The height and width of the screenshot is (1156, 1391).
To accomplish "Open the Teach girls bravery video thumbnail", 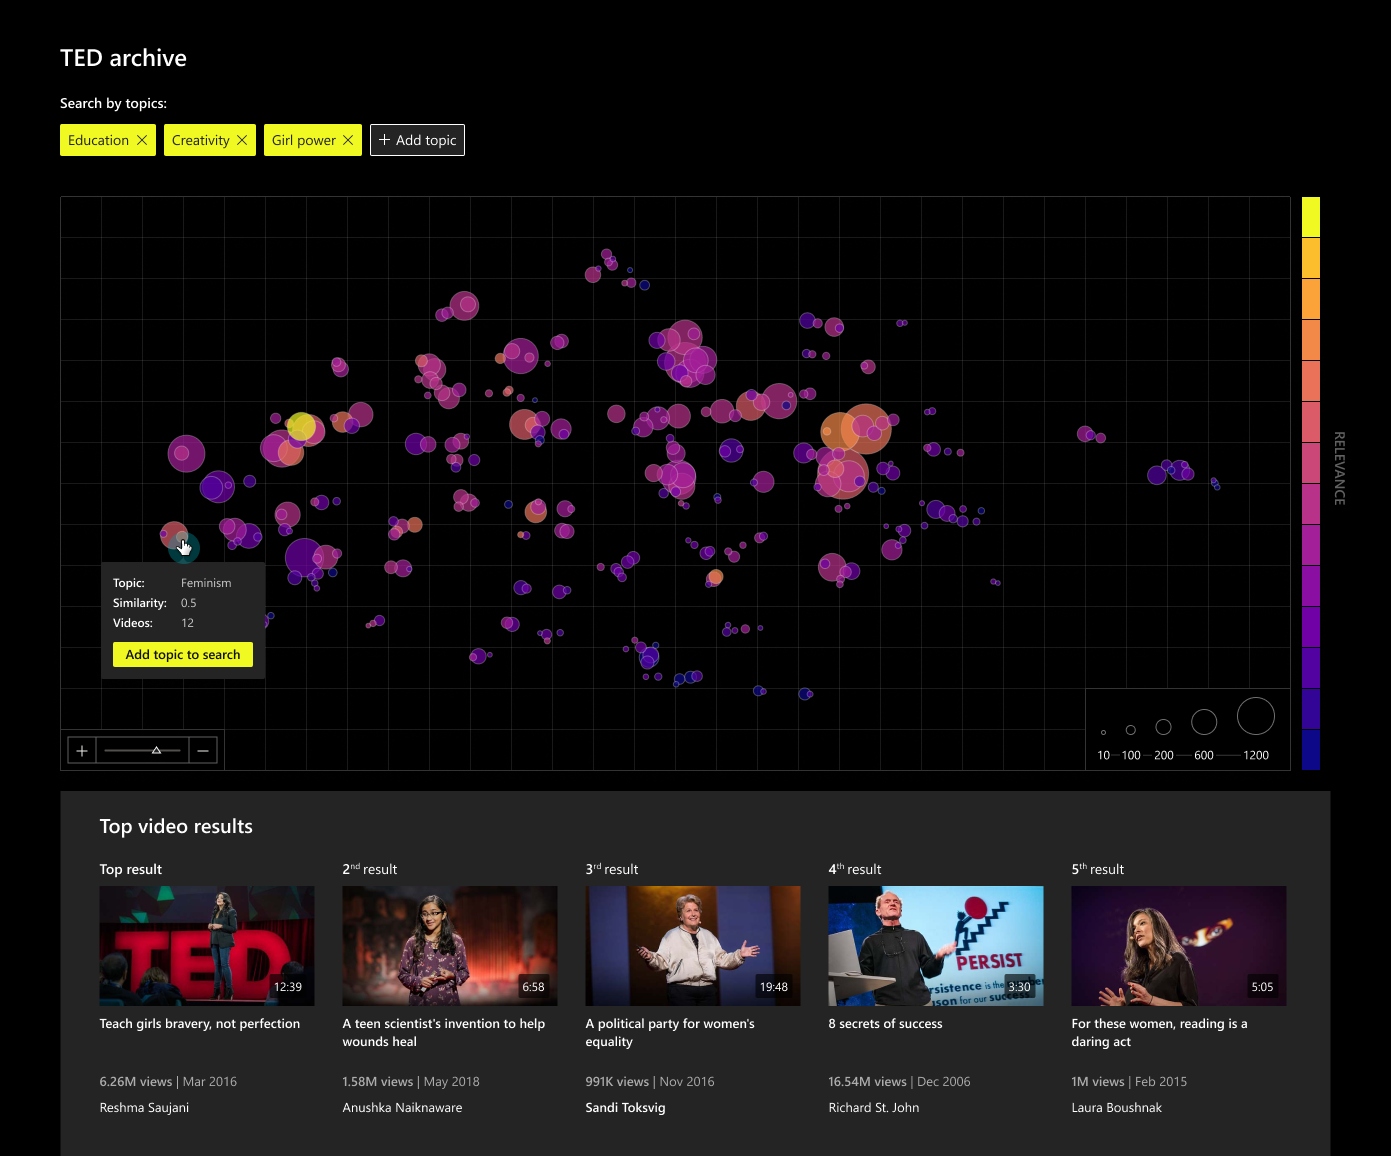I will (207, 945).
